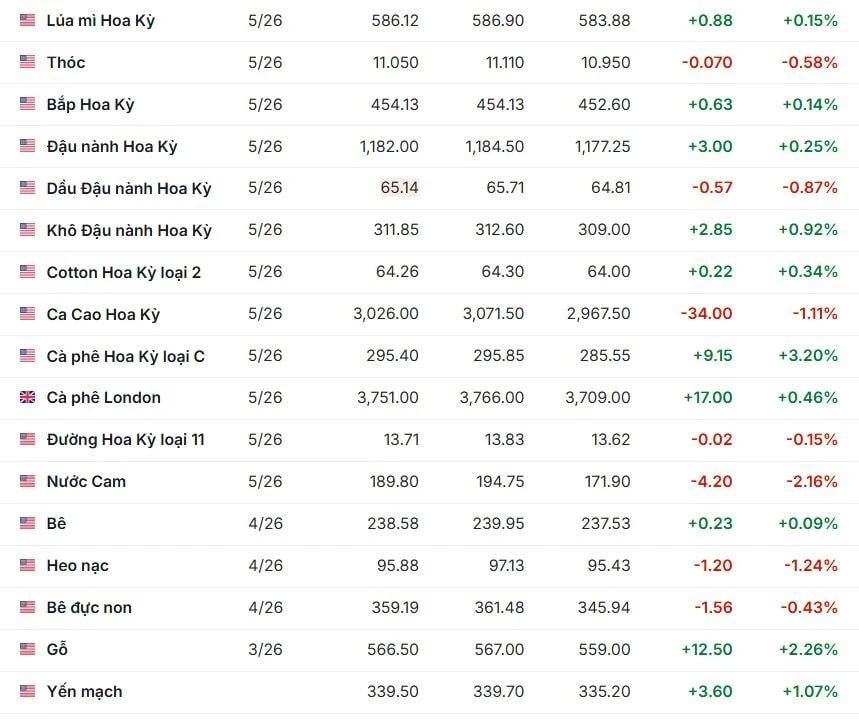Image resolution: width=859 pixels, height=720 pixels.
Task: Click the US flag beside Gỗ
Action: coord(27,650)
